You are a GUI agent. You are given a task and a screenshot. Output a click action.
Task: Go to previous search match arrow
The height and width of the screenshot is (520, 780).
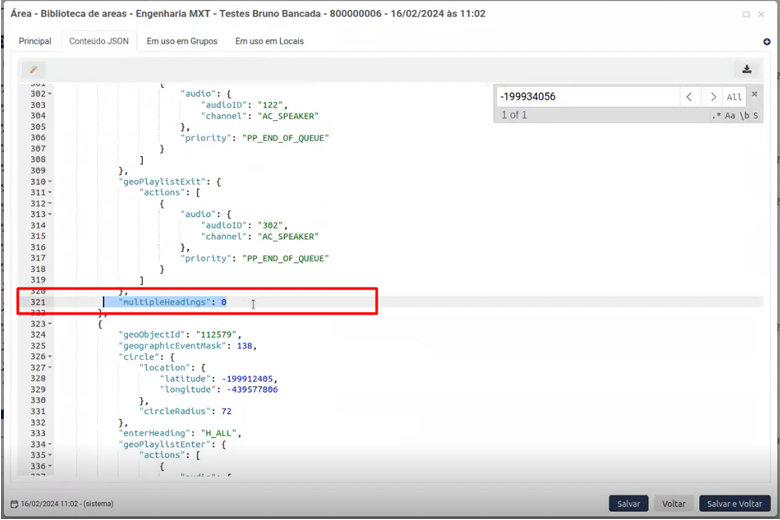[689, 97]
